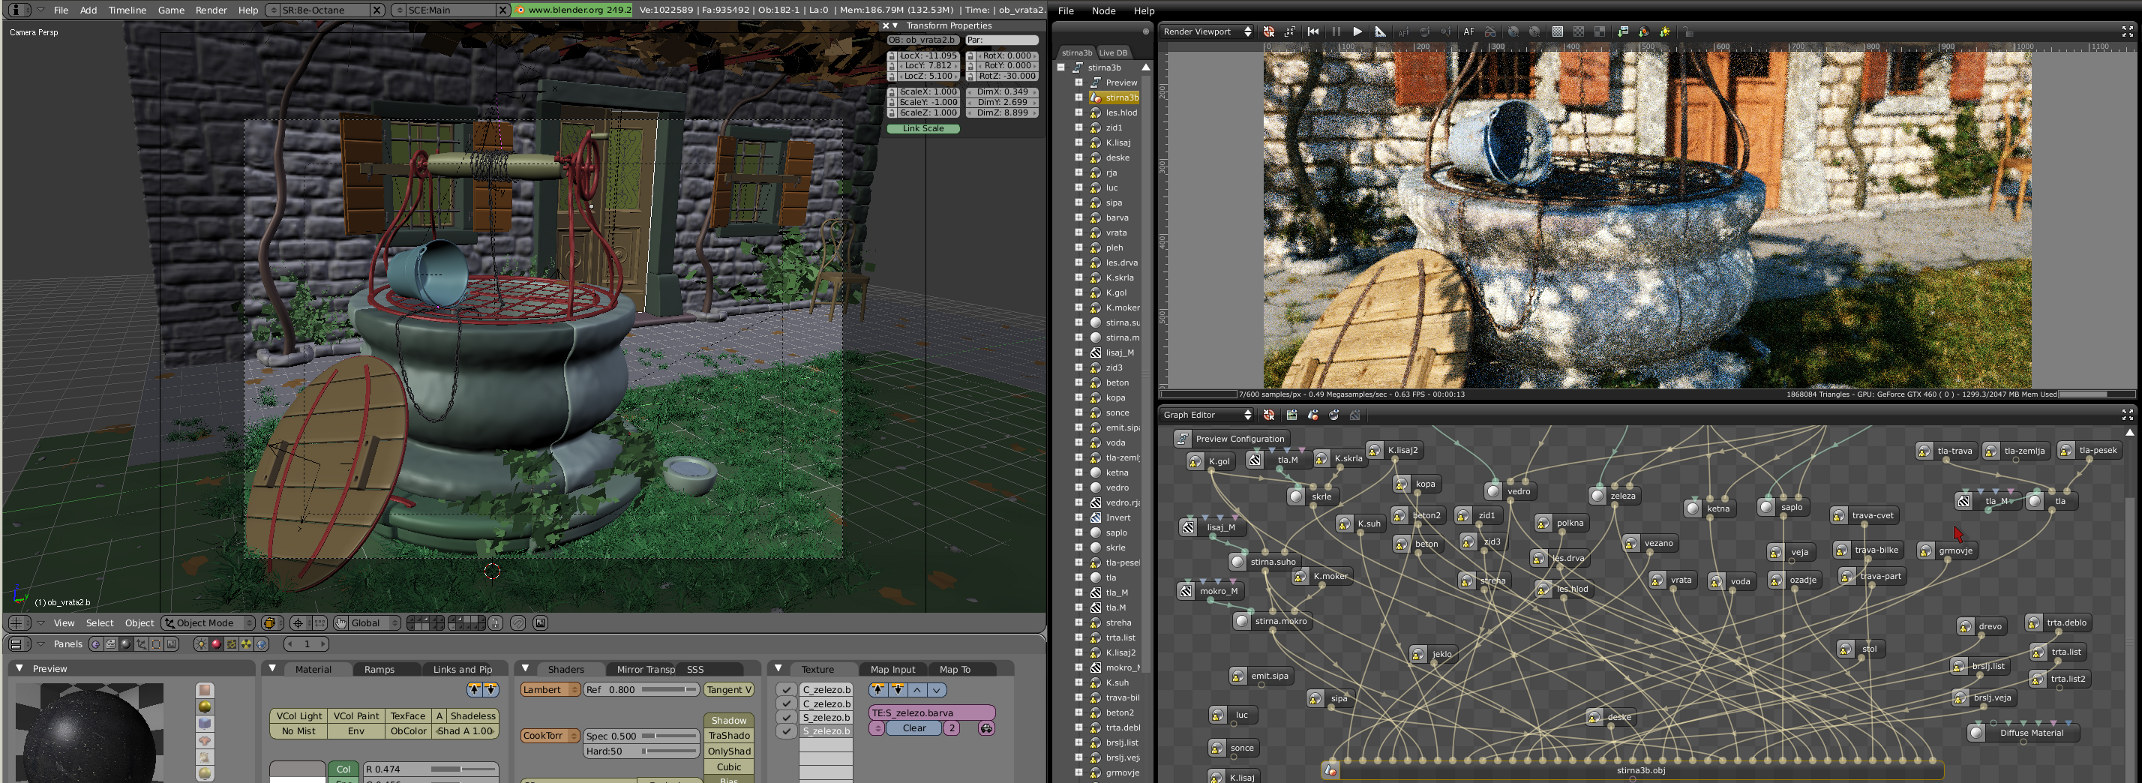Click the Col color button

tap(343, 769)
